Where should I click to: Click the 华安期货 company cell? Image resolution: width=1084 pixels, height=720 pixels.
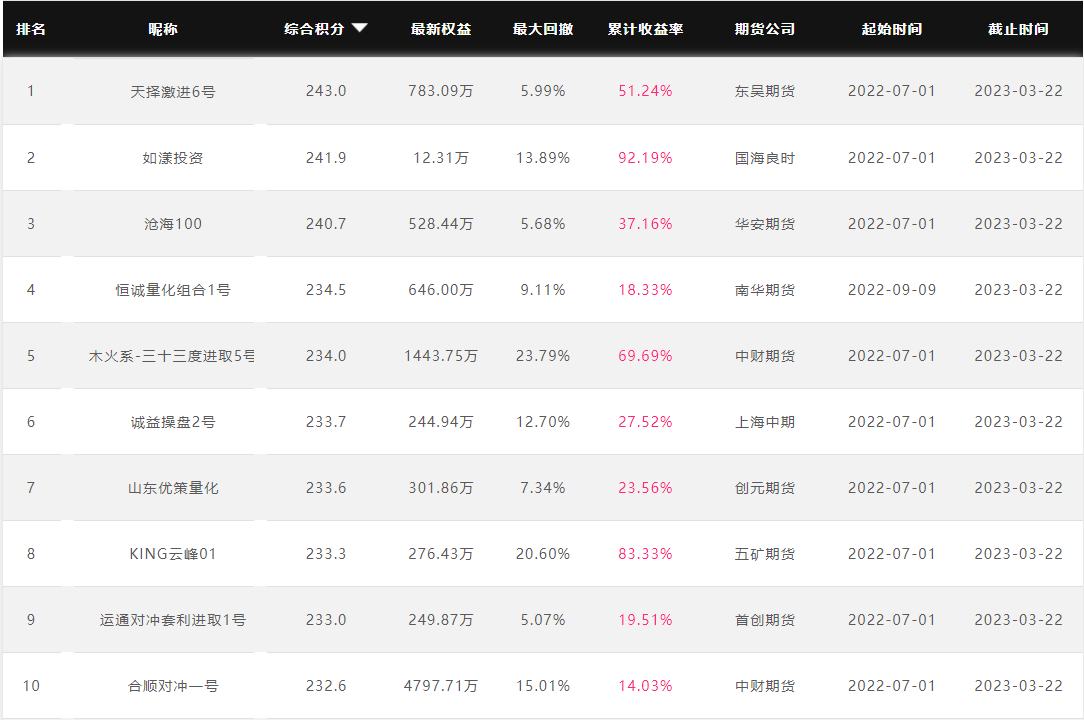(x=765, y=224)
